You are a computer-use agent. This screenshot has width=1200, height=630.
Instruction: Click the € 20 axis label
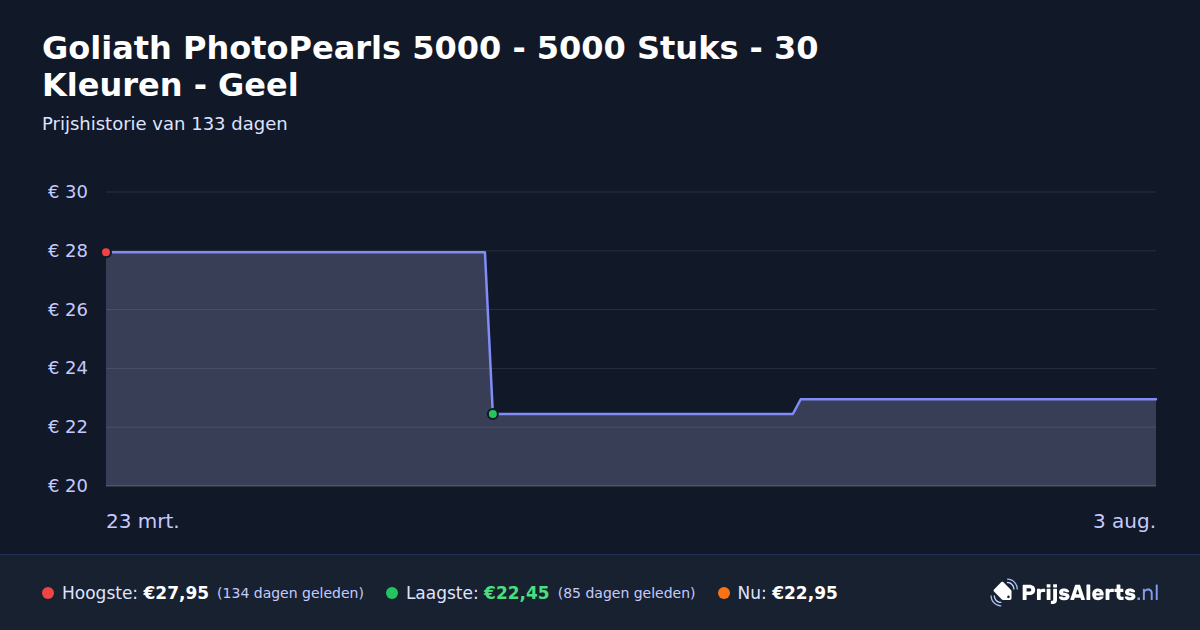point(68,486)
